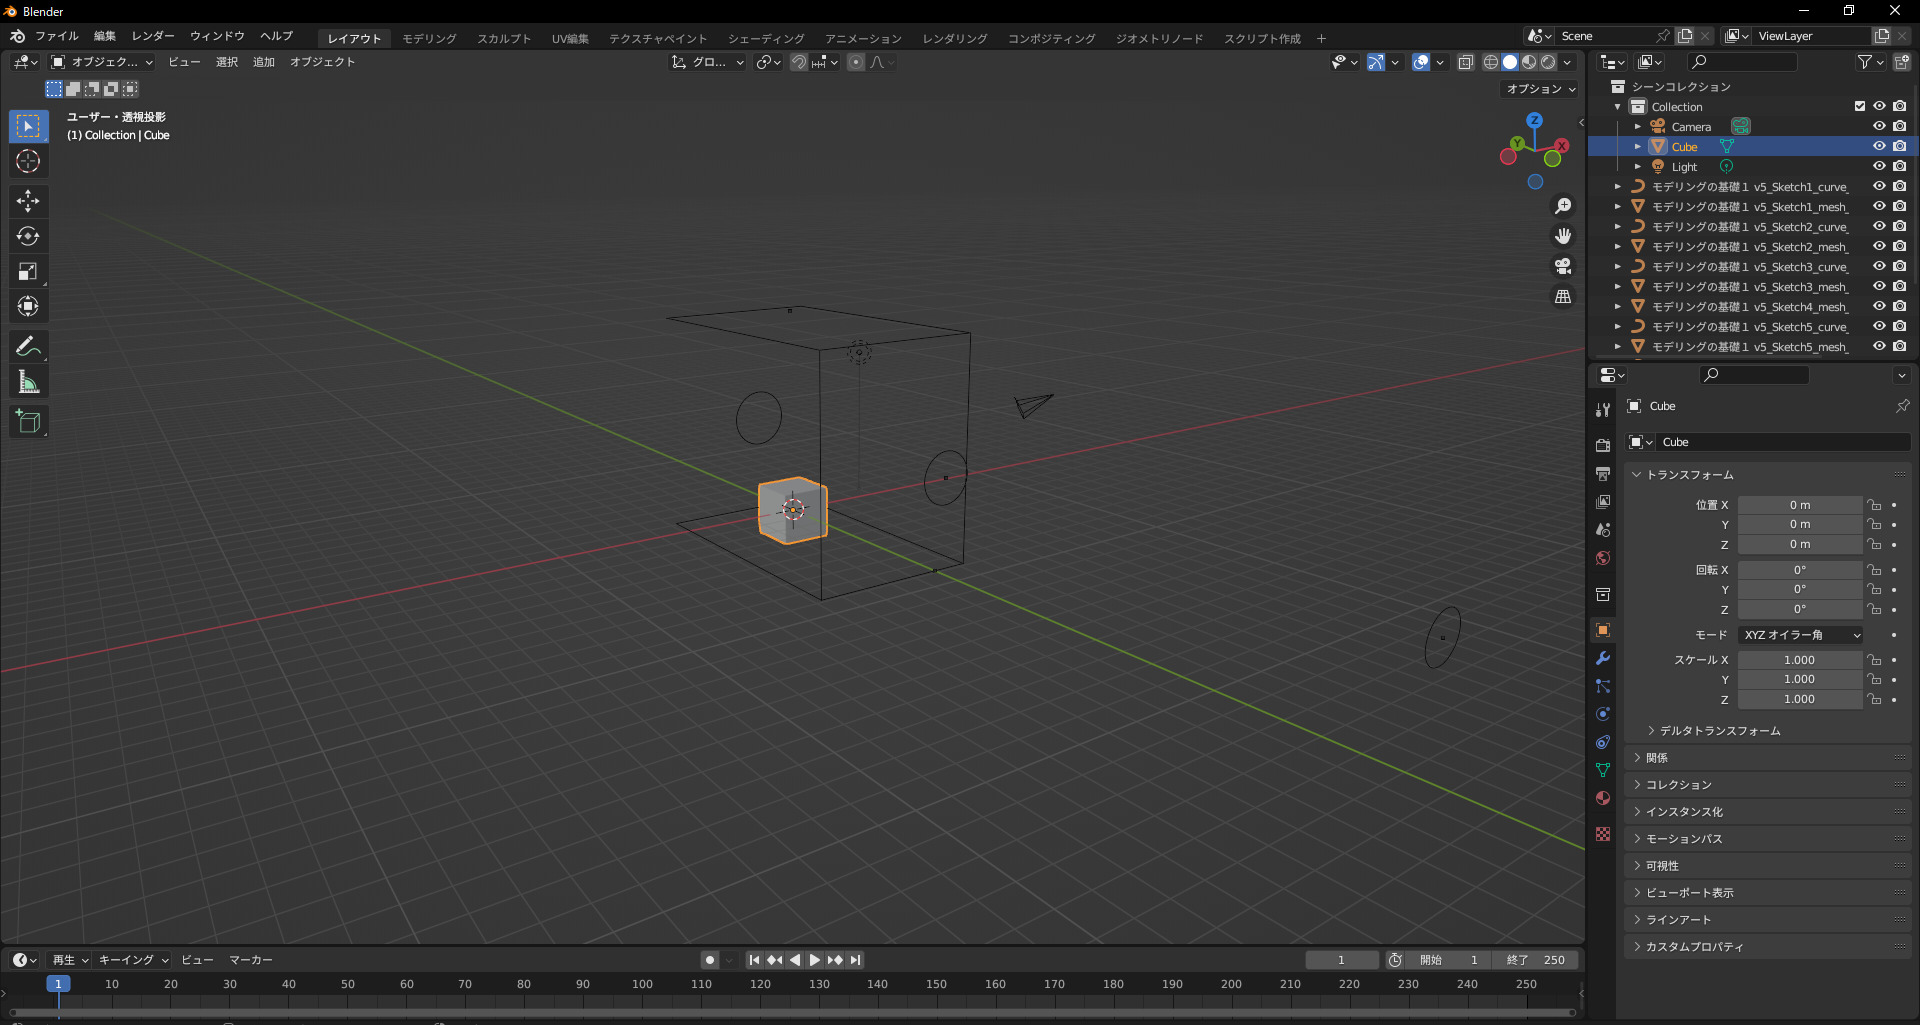This screenshot has width=1920, height=1025.
Task: Click the Location Z value field
Action: tap(1800, 544)
